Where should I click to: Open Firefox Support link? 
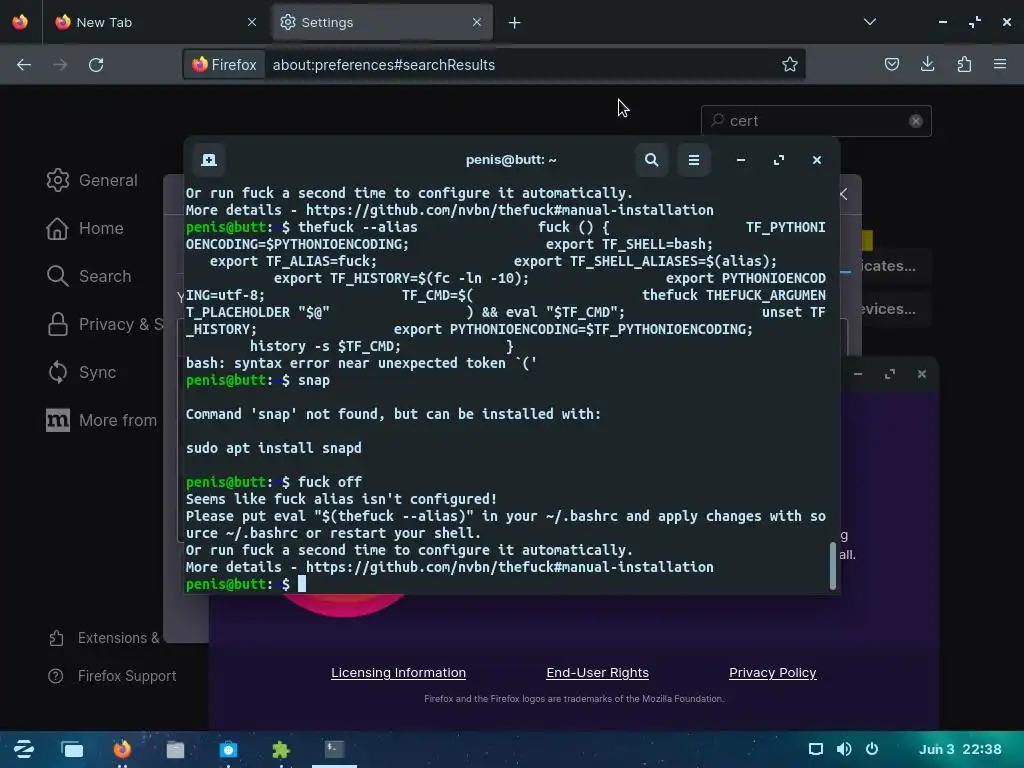(112, 676)
